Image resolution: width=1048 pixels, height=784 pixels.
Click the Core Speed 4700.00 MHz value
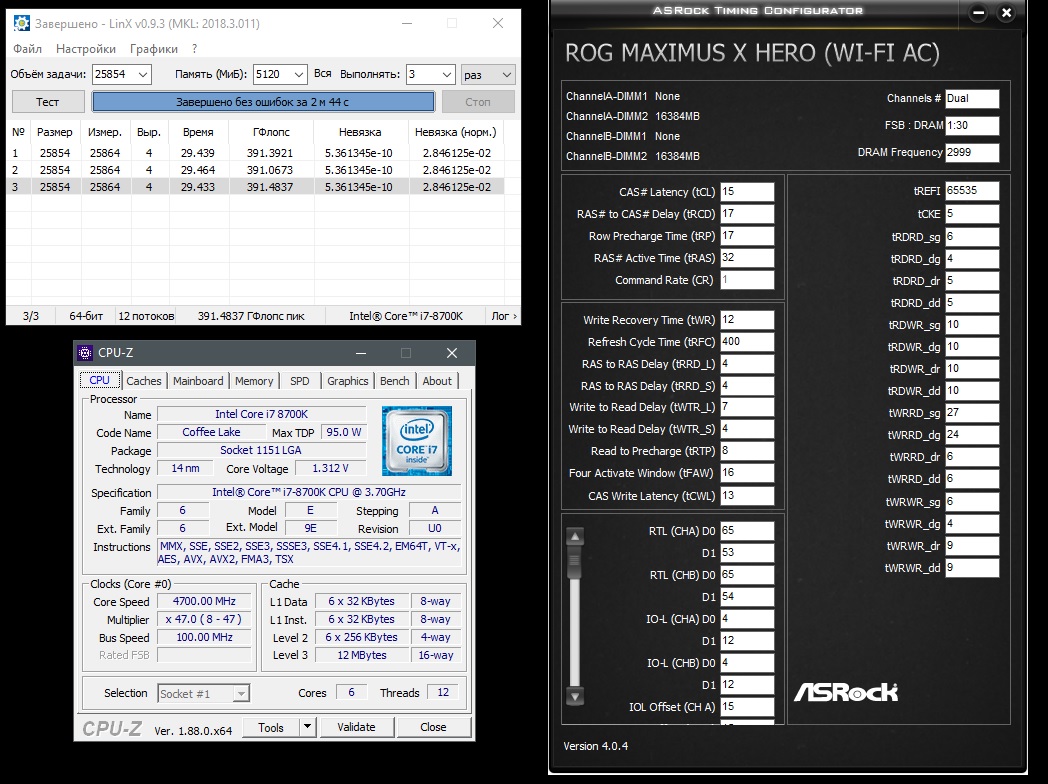[205, 602]
